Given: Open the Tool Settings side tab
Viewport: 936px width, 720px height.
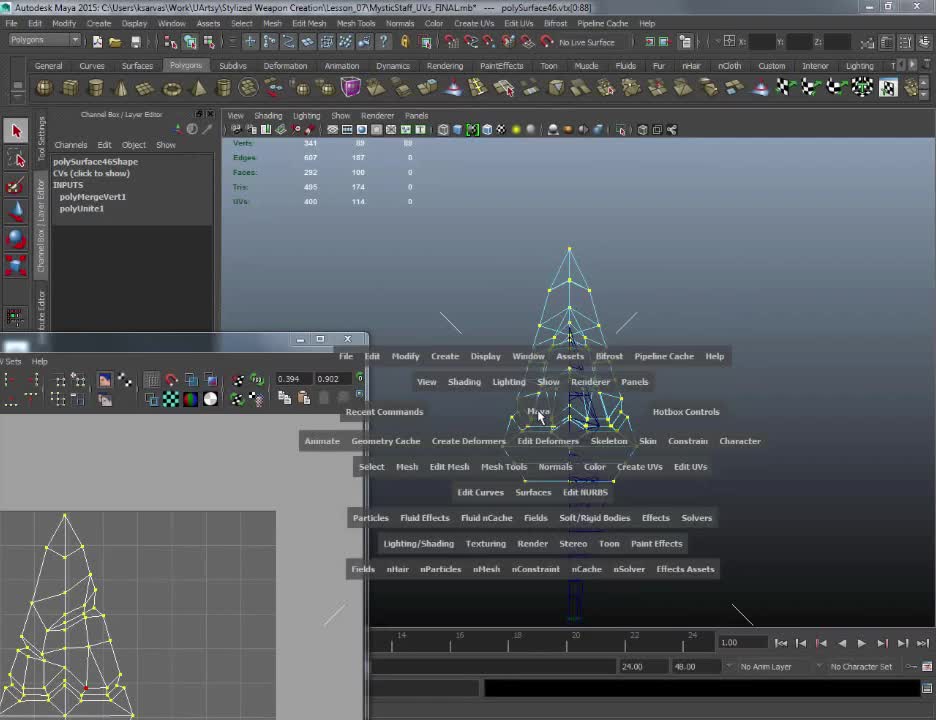Looking at the screenshot, I should coord(41,139).
